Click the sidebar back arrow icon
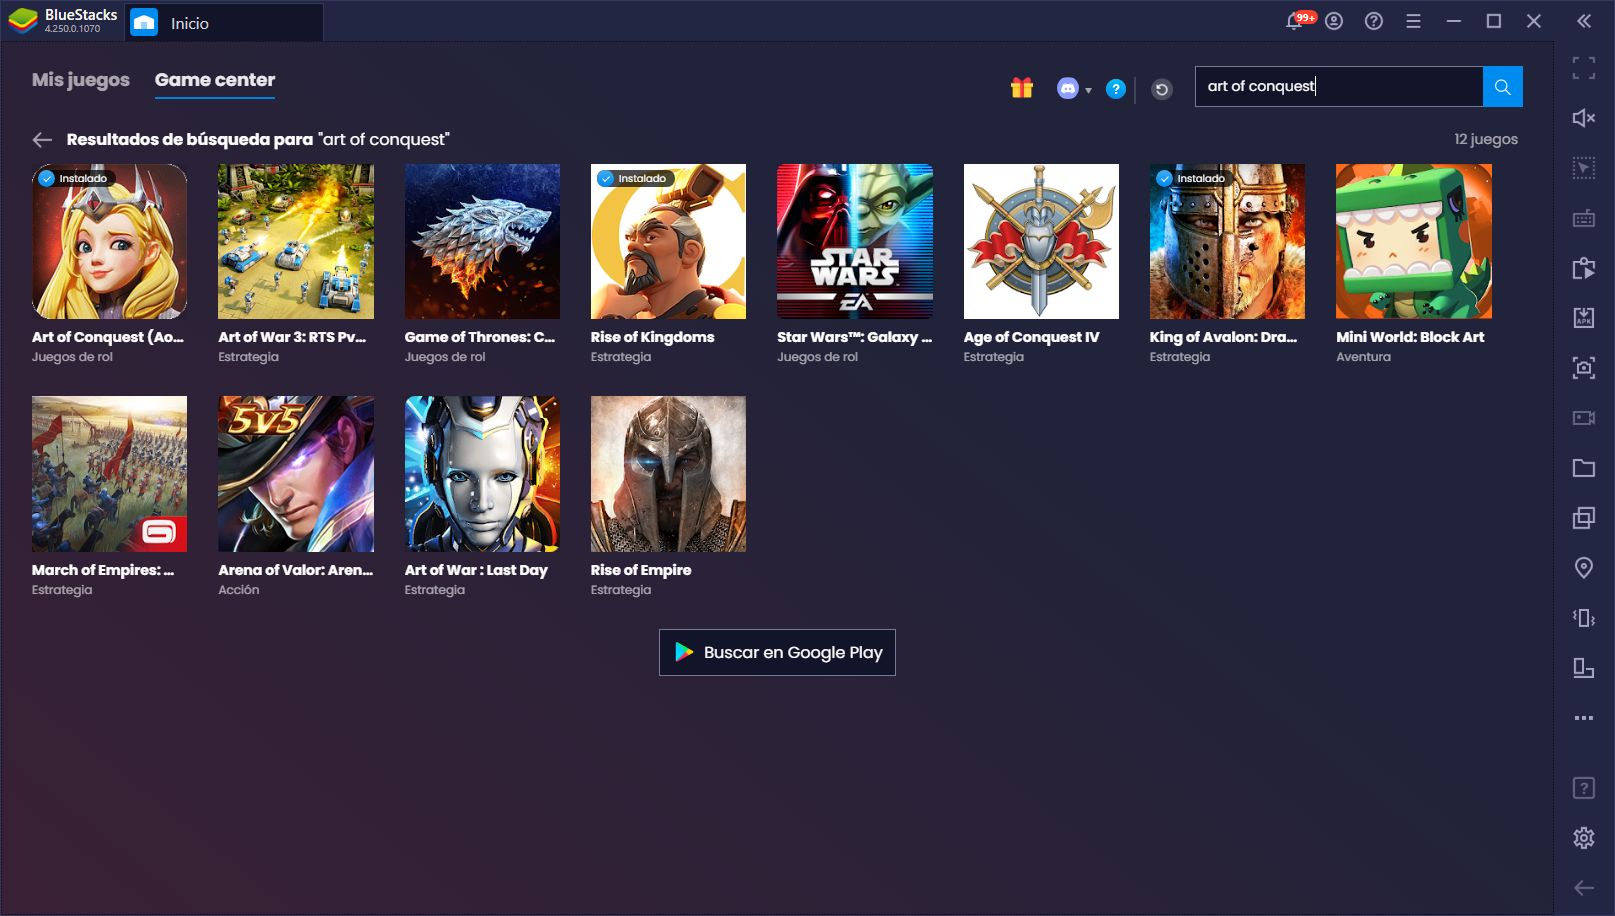Viewport: 1615px width, 916px height. click(1584, 888)
